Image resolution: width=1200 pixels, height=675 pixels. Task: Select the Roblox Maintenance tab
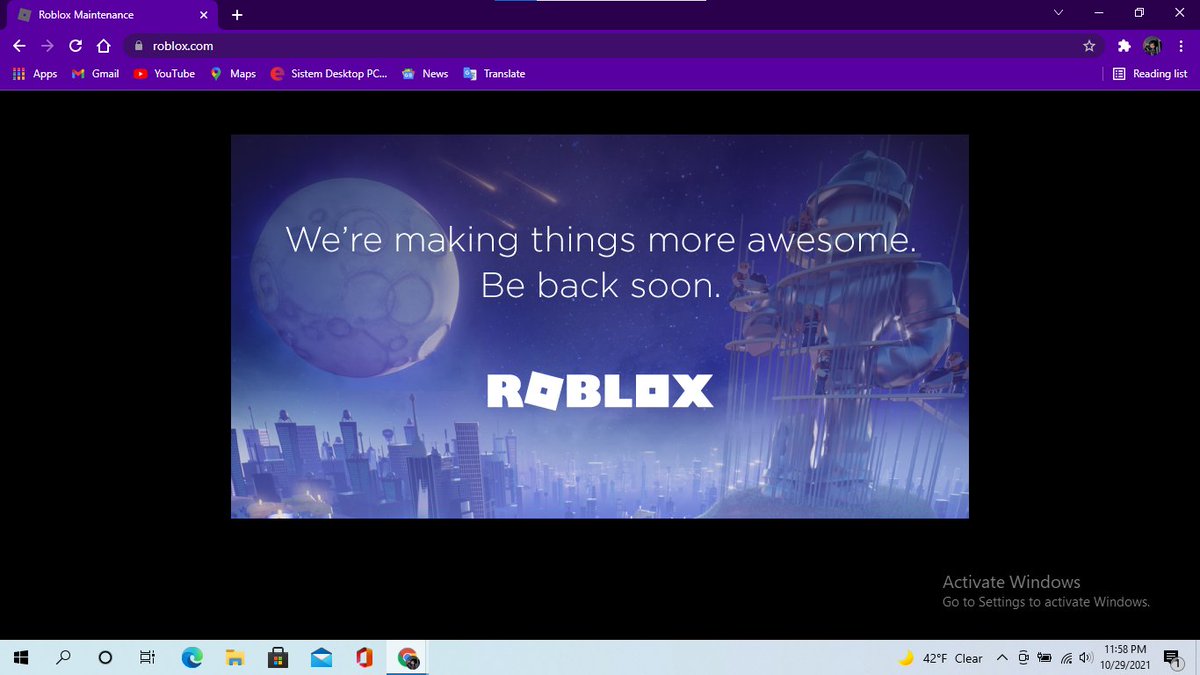[x=112, y=15]
